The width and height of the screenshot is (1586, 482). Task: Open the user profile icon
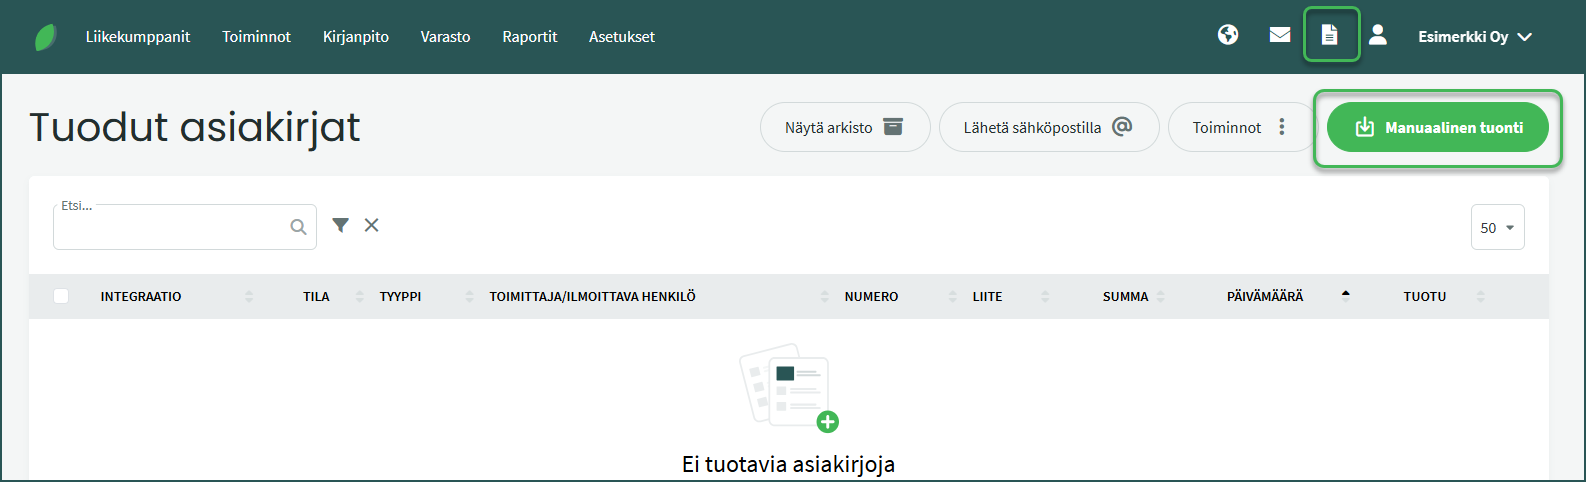pyautogui.click(x=1378, y=36)
